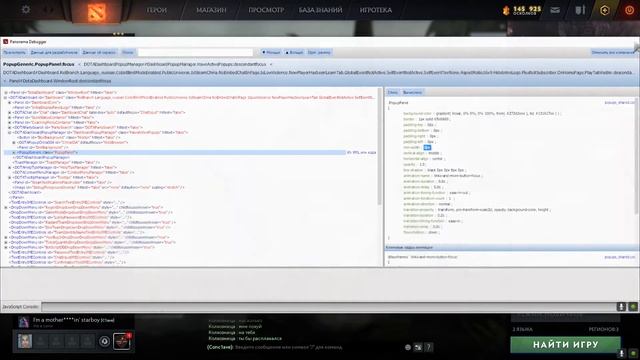Click the microphone icon under НАЙТИ ИГРУ
The image size is (640, 360).
tap(621, 353)
